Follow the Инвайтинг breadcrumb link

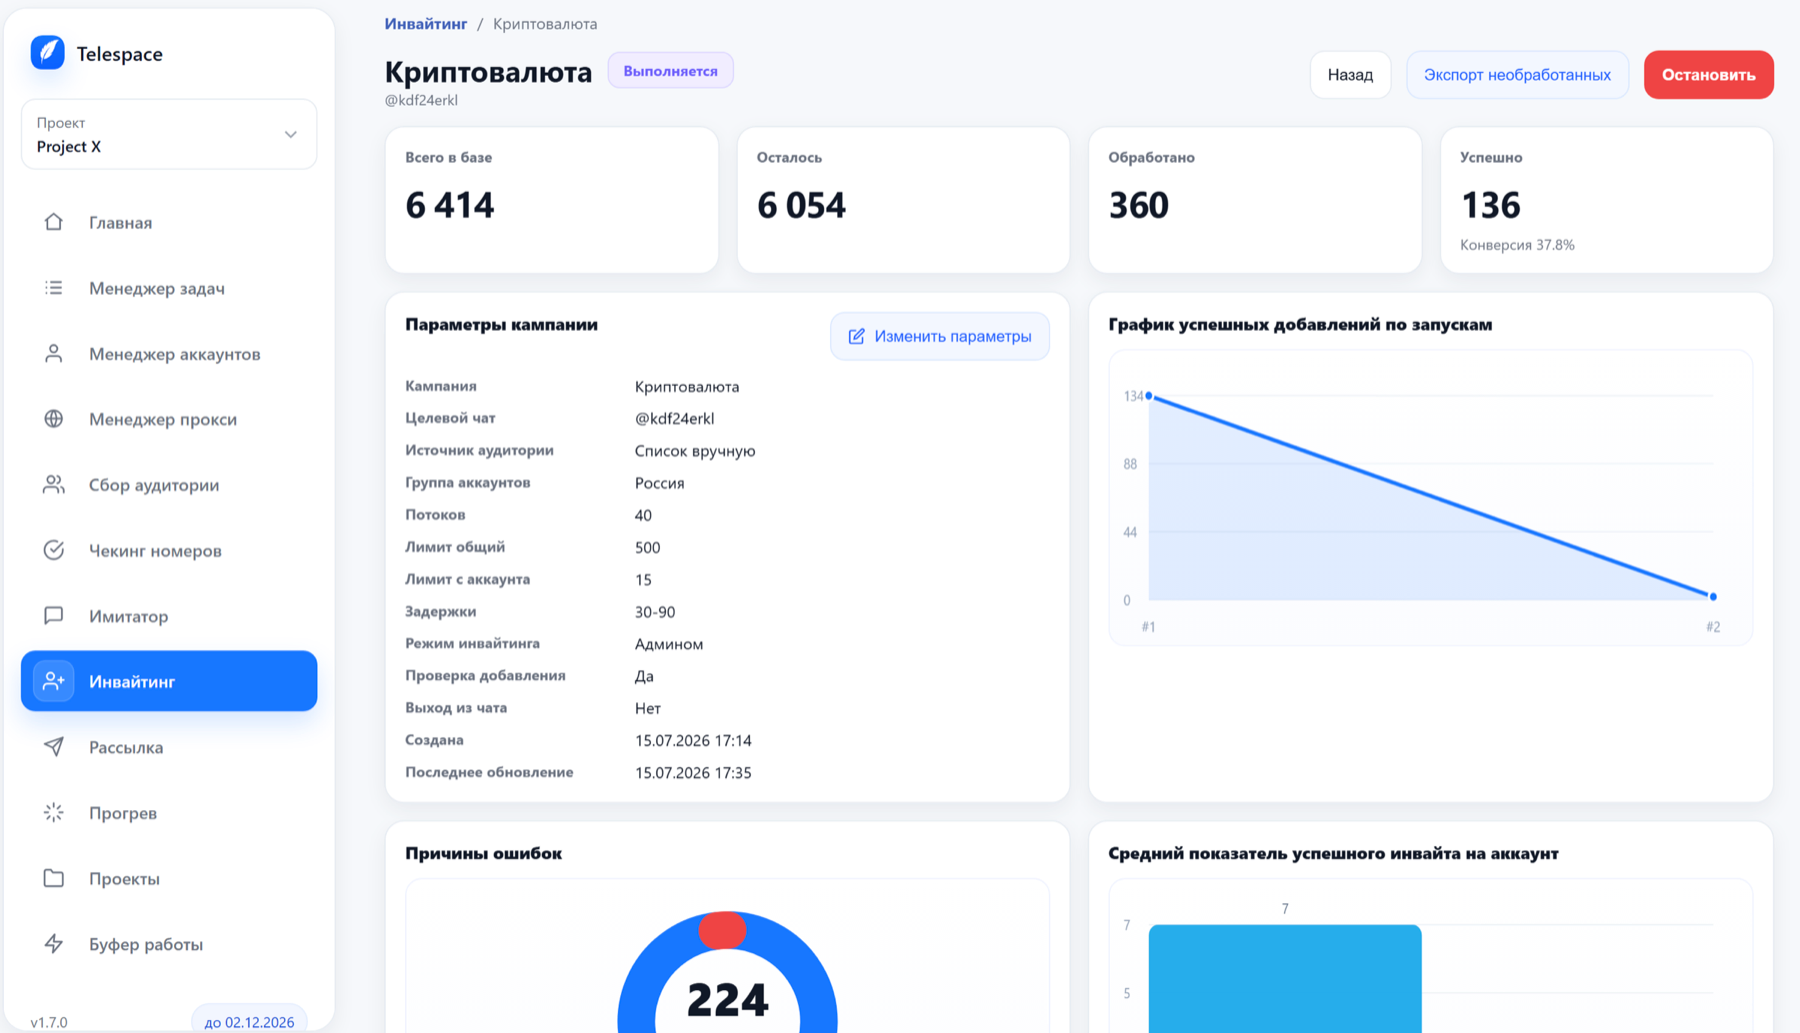point(426,24)
